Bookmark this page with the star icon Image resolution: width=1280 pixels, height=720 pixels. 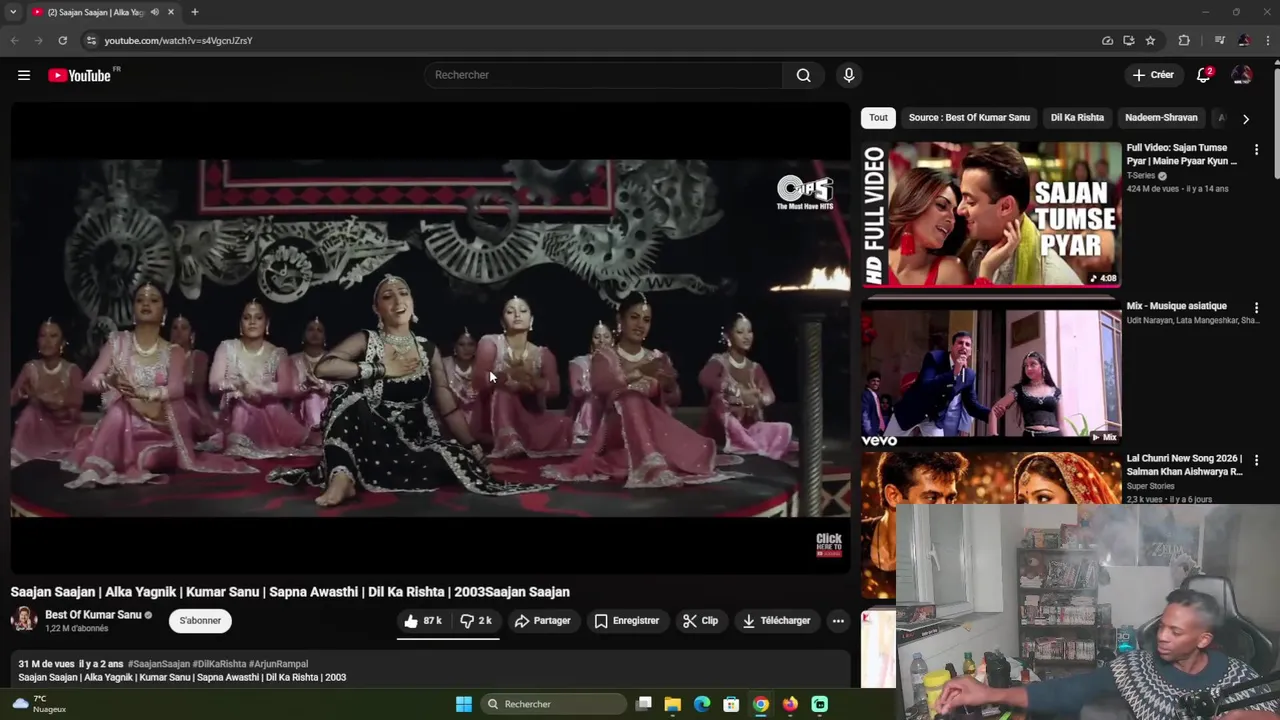(x=1150, y=41)
